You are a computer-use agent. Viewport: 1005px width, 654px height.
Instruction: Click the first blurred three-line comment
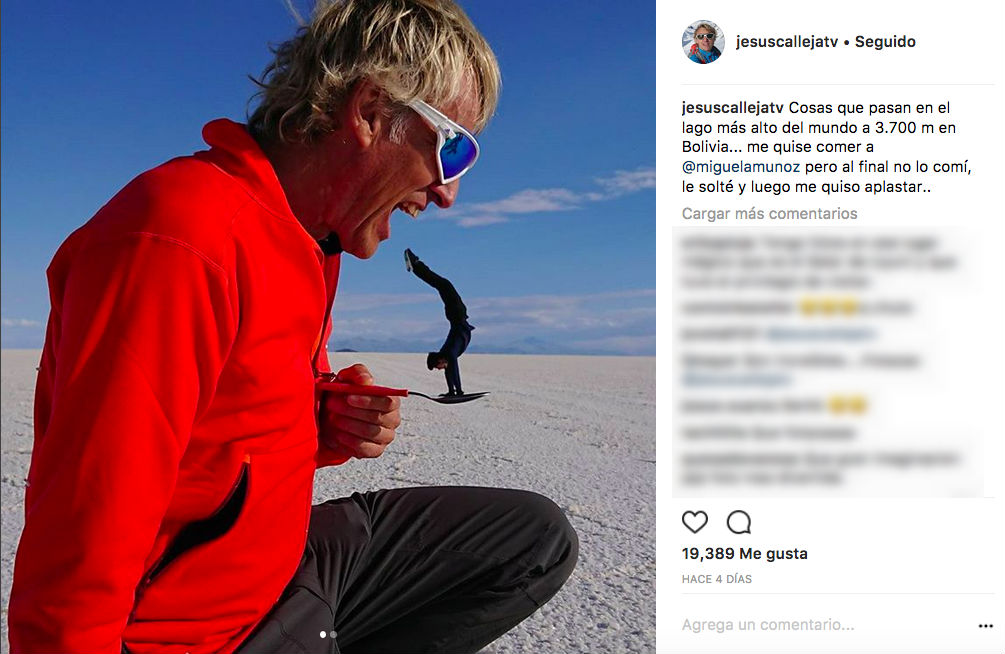point(819,262)
